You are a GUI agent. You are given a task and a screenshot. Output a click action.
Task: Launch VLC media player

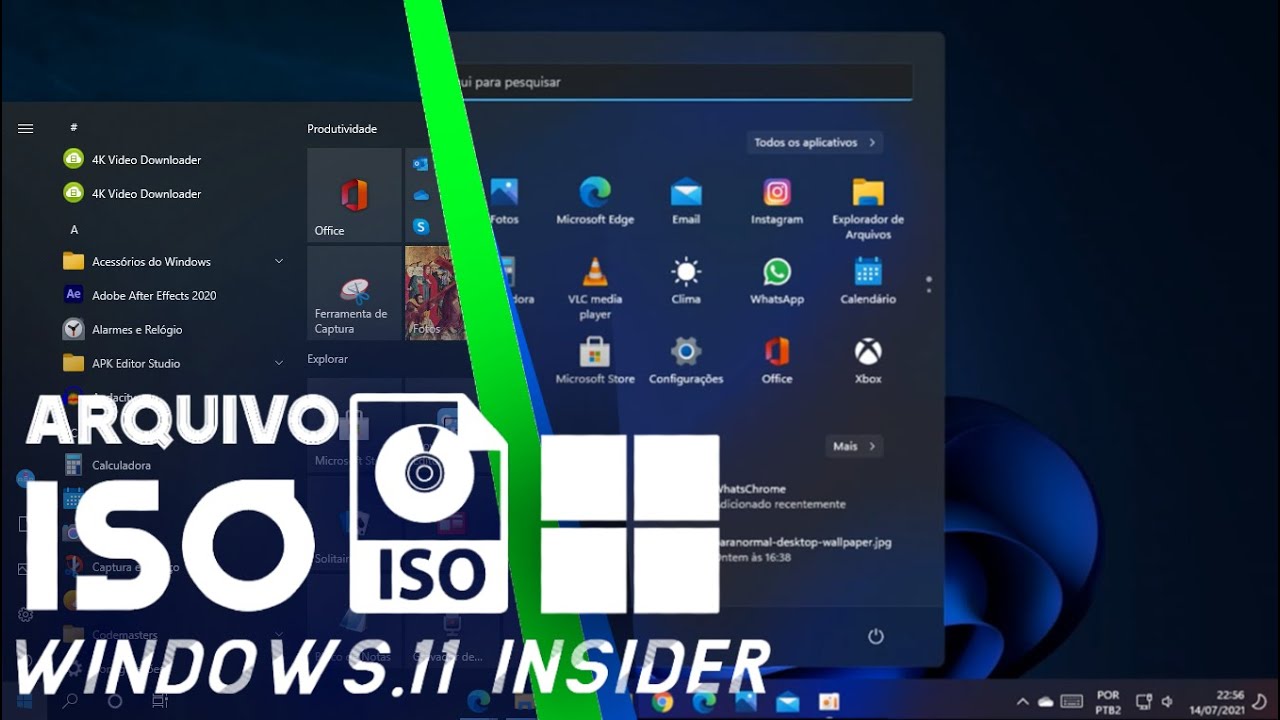pos(595,288)
